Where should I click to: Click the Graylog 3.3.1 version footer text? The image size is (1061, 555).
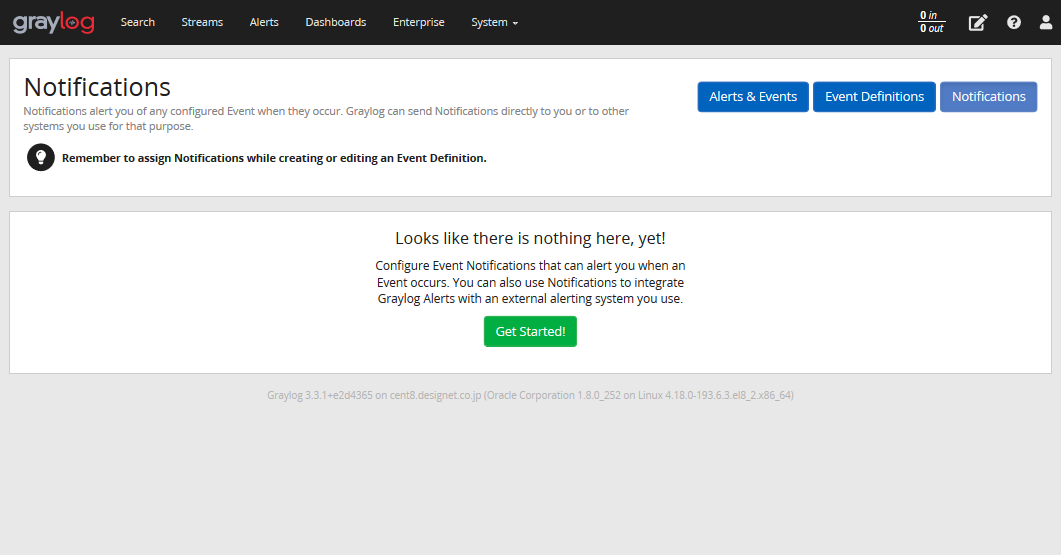point(530,395)
